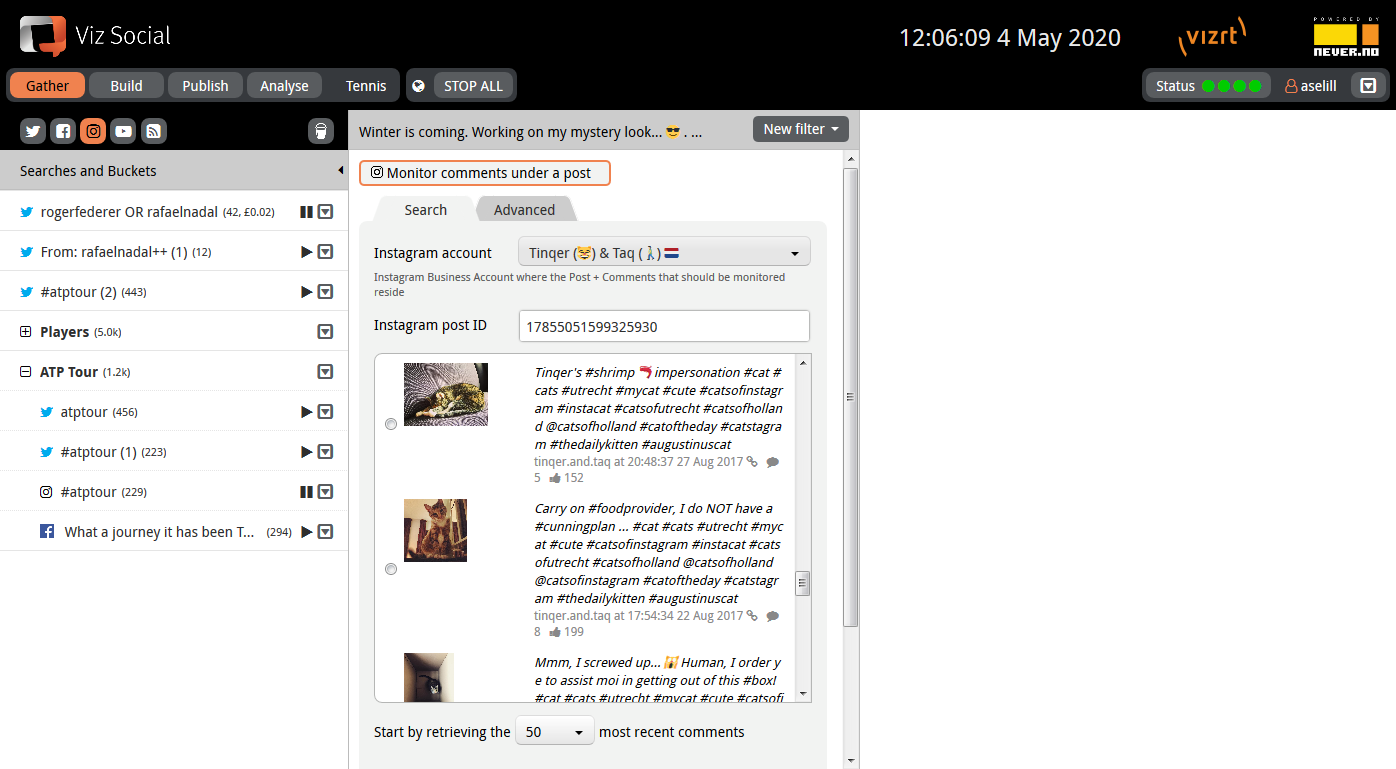Click comment icon on 27 Aug 2017 post
This screenshot has width=1396, height=769.
coord(772,462)
